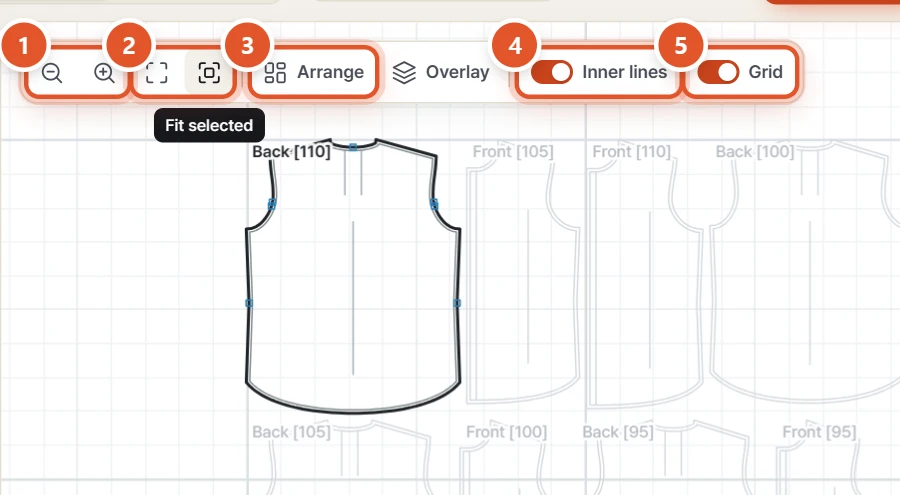Click the zoom in magnifier icon
This screenshot has height=495, width=900.
point(104,73)
